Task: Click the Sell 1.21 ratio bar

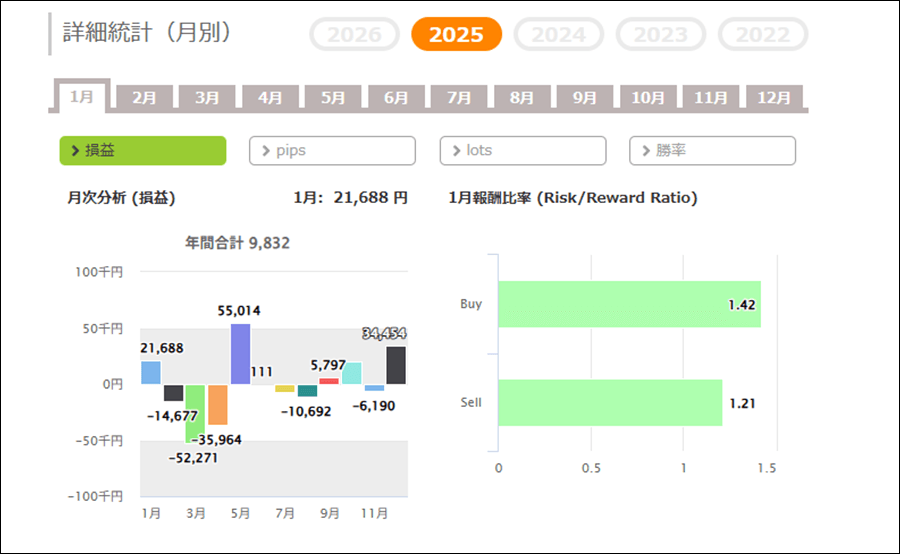Action: (610, 403)
